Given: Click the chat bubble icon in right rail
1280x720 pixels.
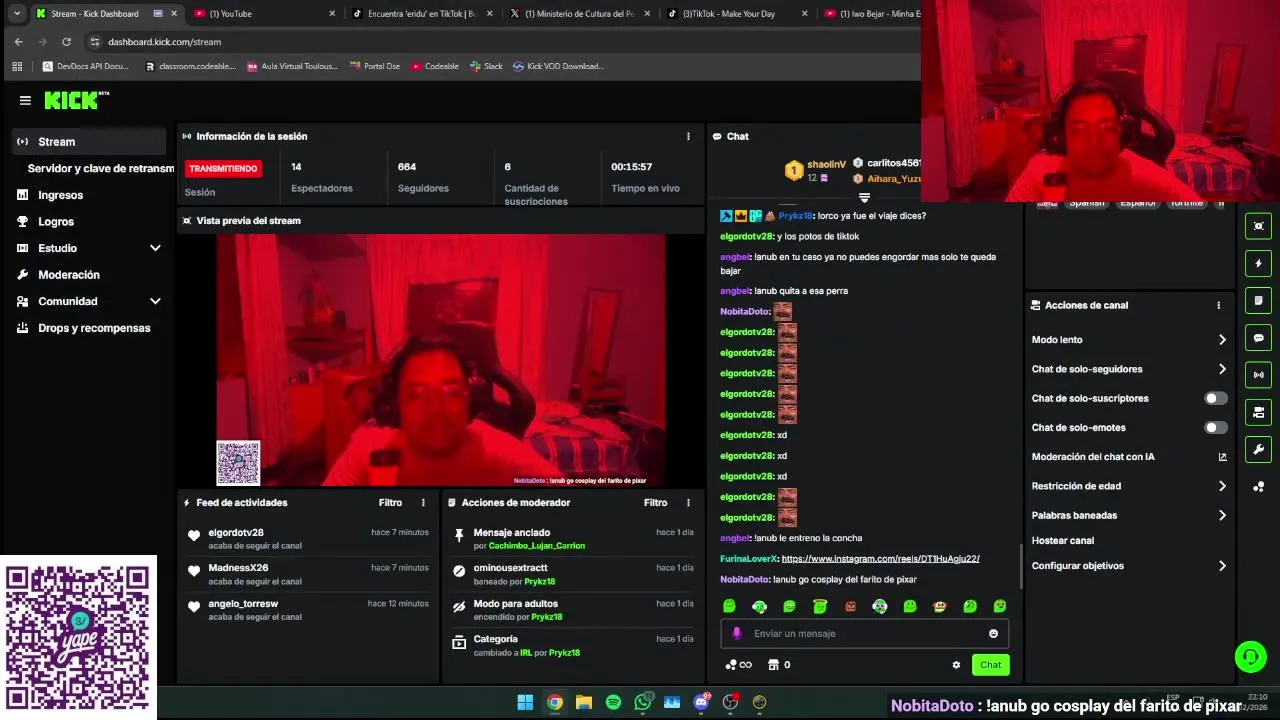Looking at the screenshot, I should [x=1258, y=338].
